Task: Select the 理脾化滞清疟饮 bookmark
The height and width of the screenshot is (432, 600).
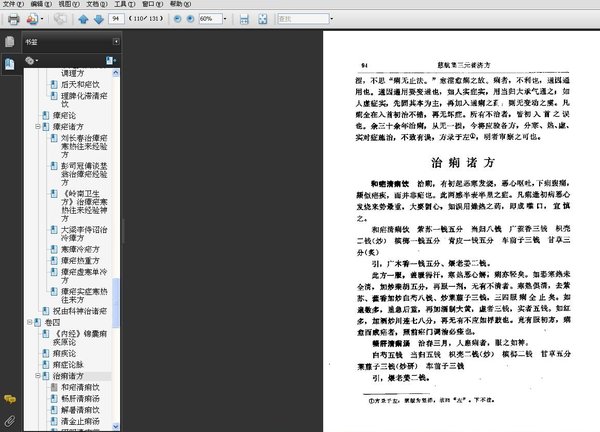Action: pyautogui.click(x=84, y=99)
